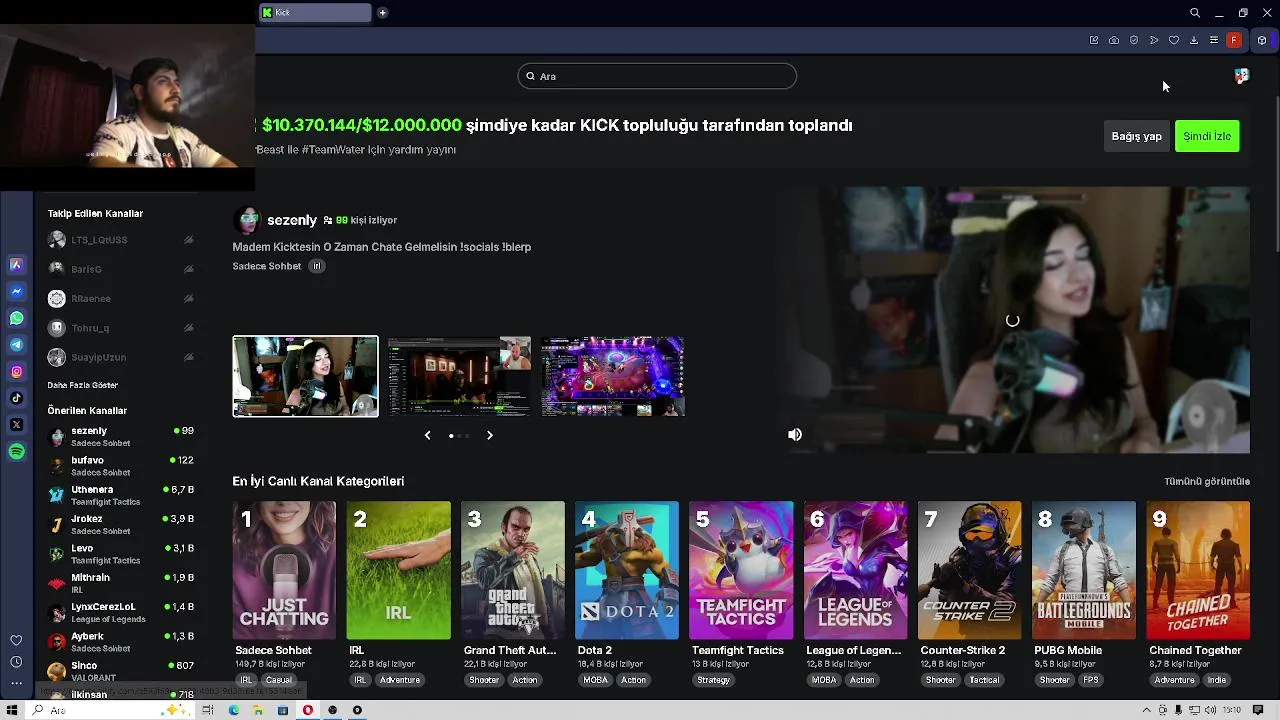This screenshot has width=1280, height=720.
Task: Open Just Chatting category card
Action: (284, 570)
